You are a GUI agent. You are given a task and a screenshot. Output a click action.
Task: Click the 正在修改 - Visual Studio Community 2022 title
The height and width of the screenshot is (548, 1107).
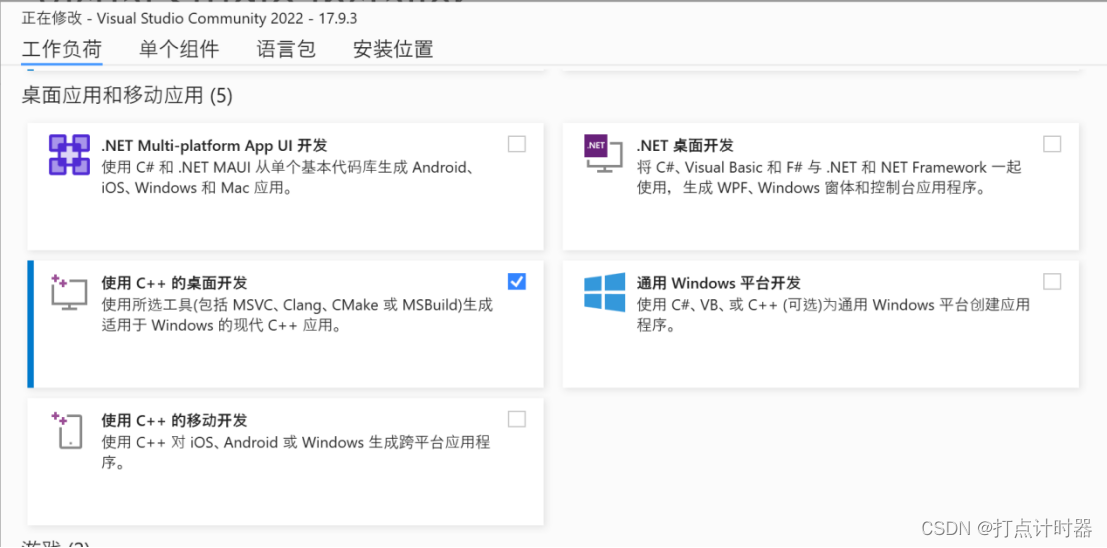tap(189, 18)
